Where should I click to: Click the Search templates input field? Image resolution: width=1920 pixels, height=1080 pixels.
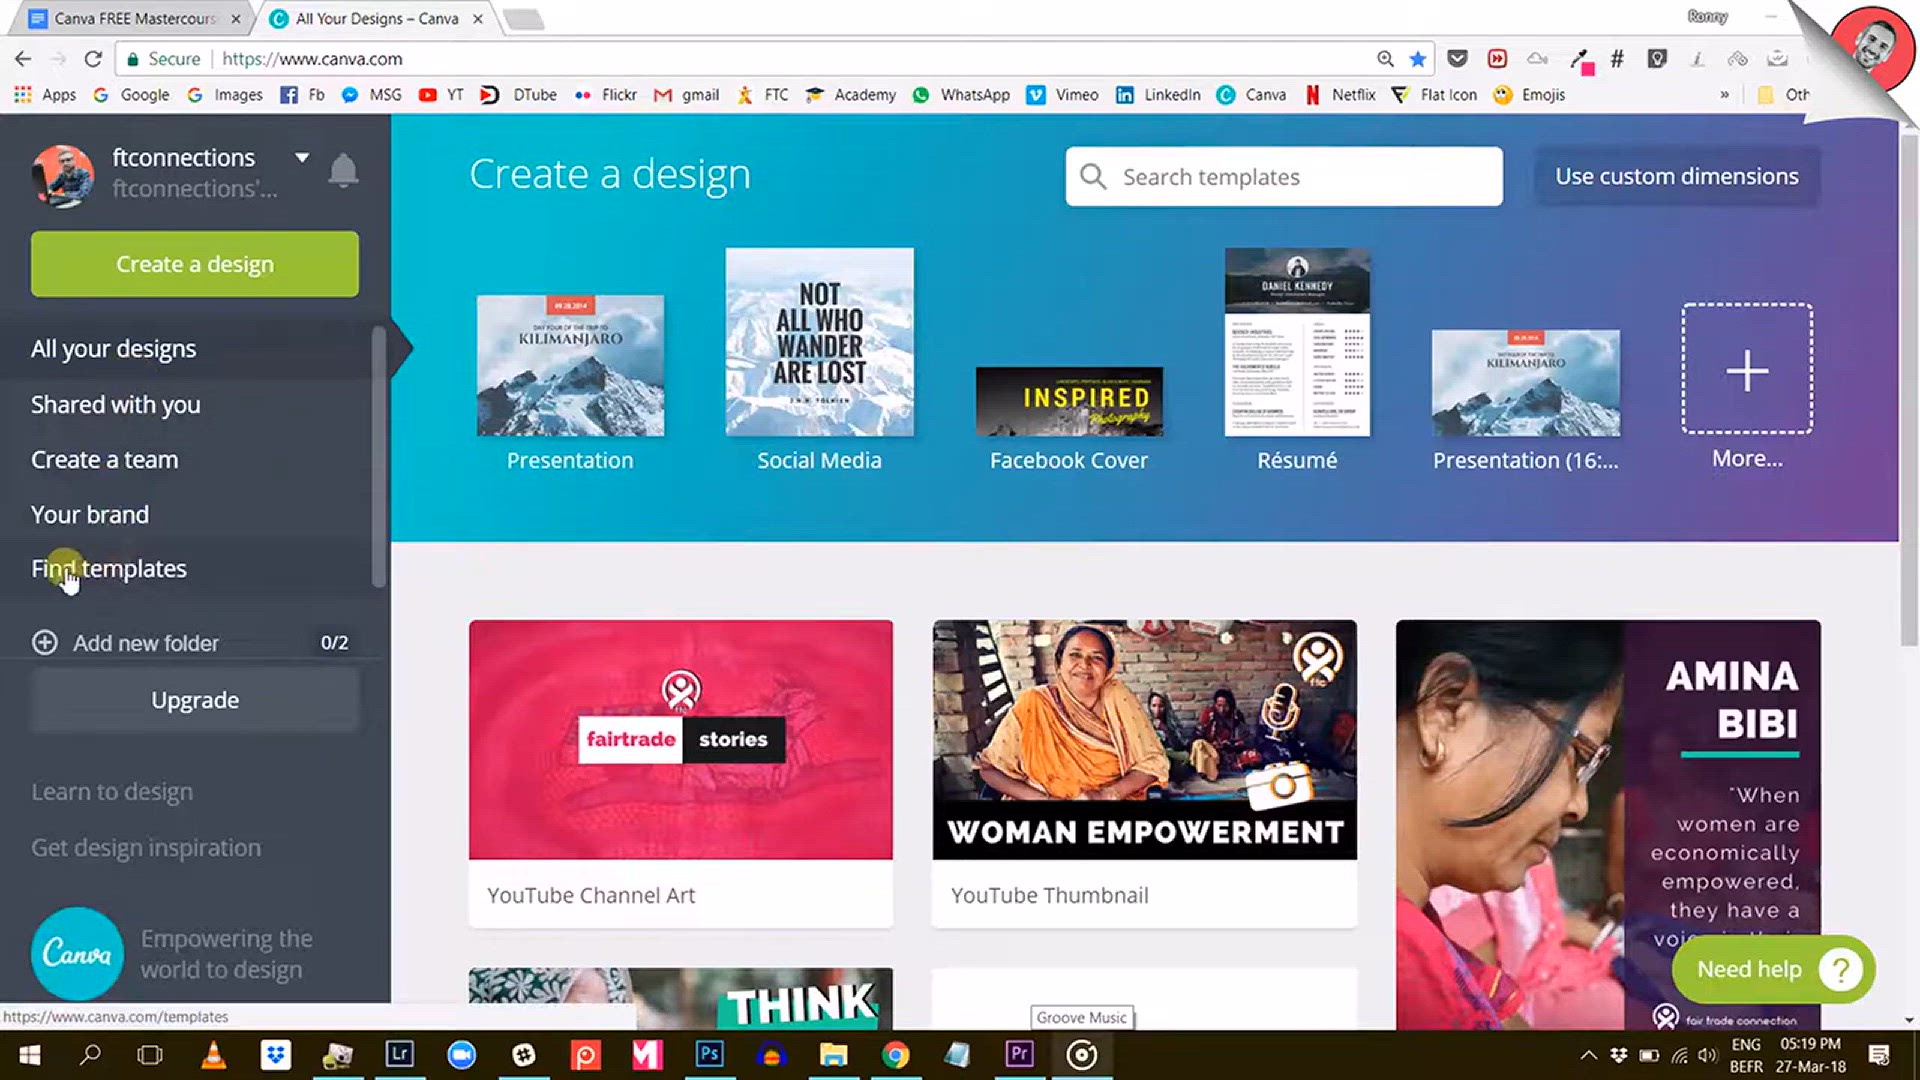[x=1284, y=176]
